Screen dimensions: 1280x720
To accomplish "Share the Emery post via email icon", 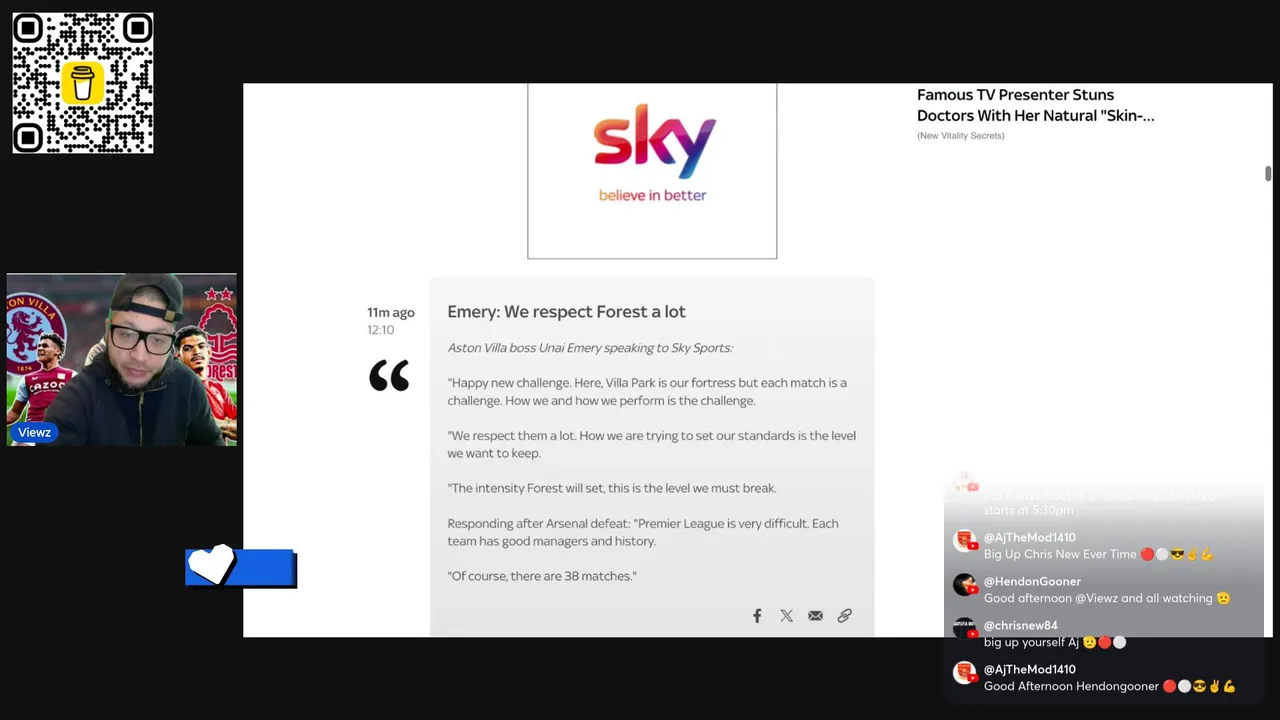I will [x=815, y=616].
